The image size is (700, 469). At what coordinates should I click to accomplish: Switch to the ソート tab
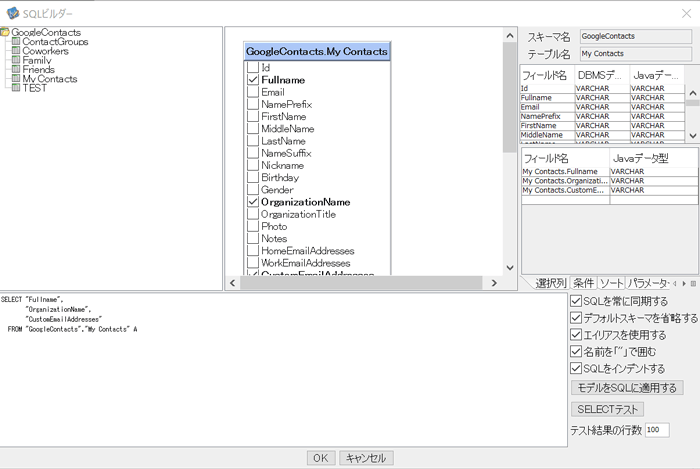pos(611,283)
